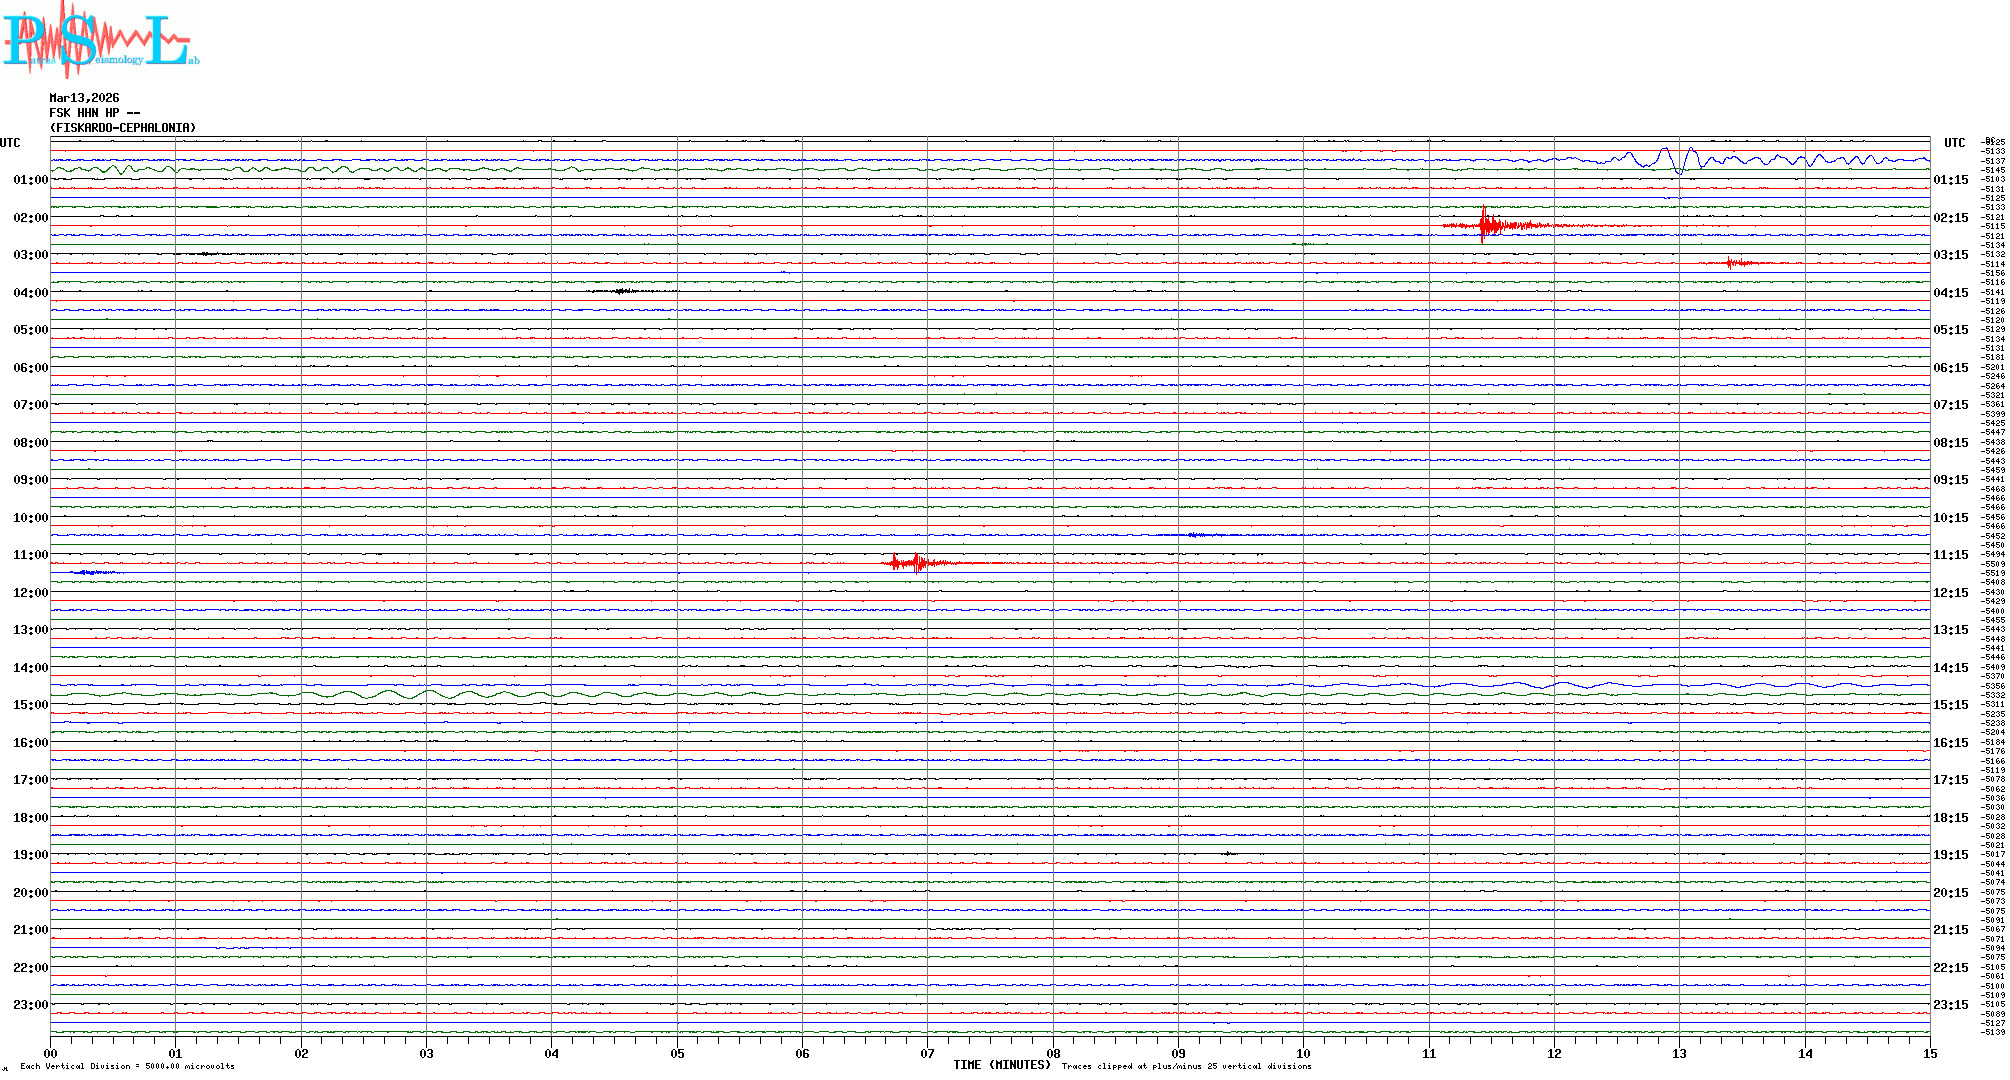Click the 02:15 time label on right axis
This screenshot has height=1080, width=2010.
coord(1950,218)
